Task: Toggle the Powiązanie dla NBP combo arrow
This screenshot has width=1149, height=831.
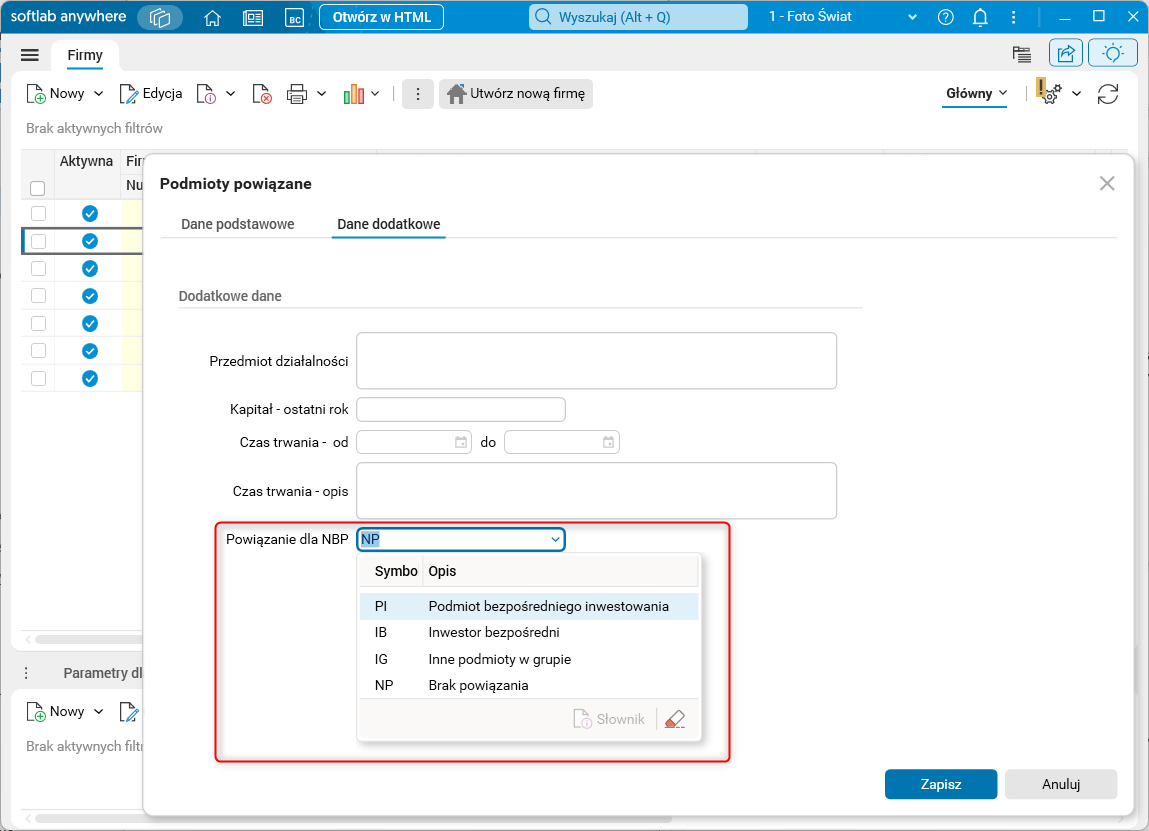Action: pyautogui.click(x=555, y=539)
